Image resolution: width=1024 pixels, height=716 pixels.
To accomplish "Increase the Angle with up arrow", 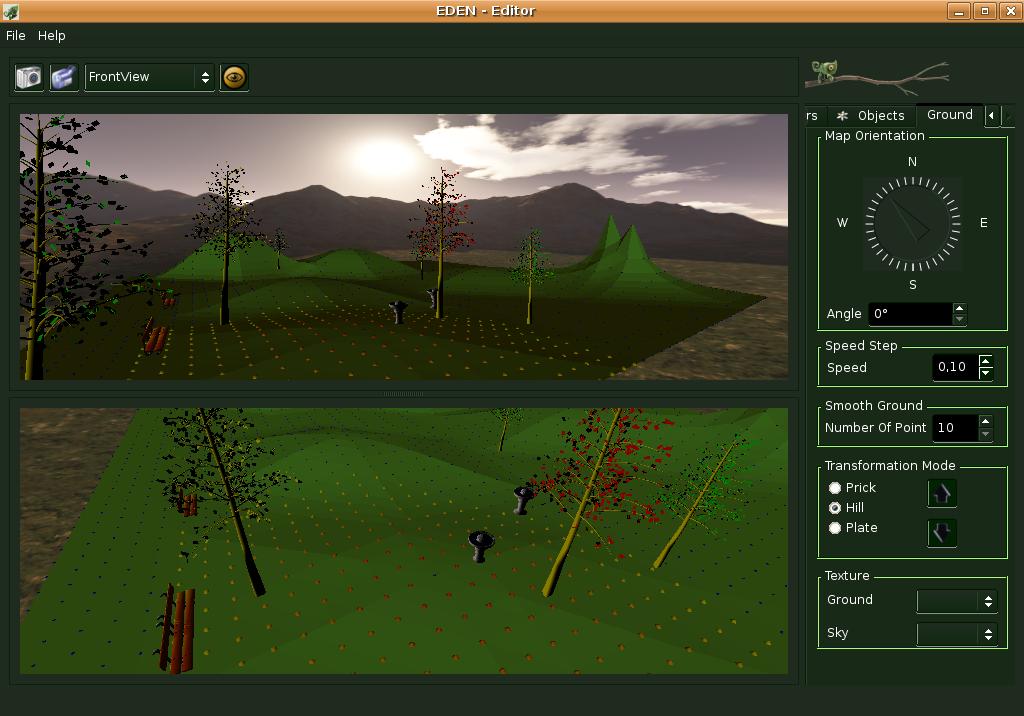I will tap(959, 308).
